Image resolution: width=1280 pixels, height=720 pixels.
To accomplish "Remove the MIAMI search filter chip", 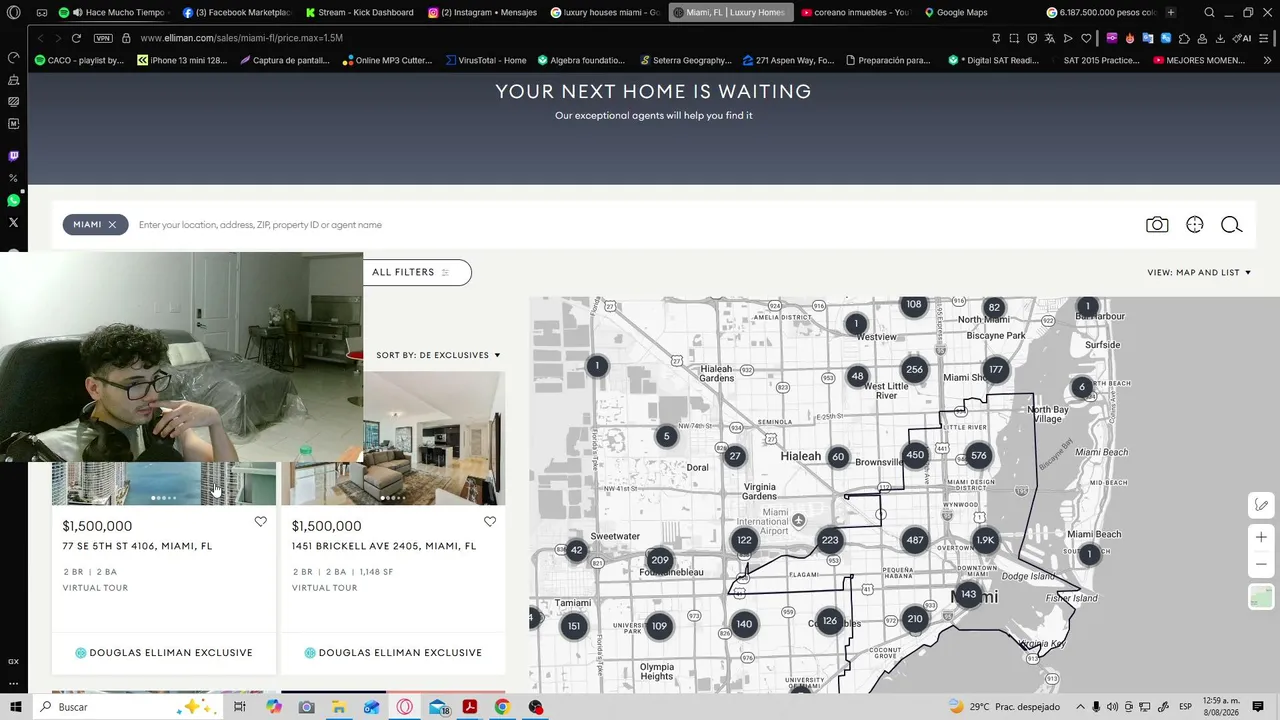I will click(112, 225).
